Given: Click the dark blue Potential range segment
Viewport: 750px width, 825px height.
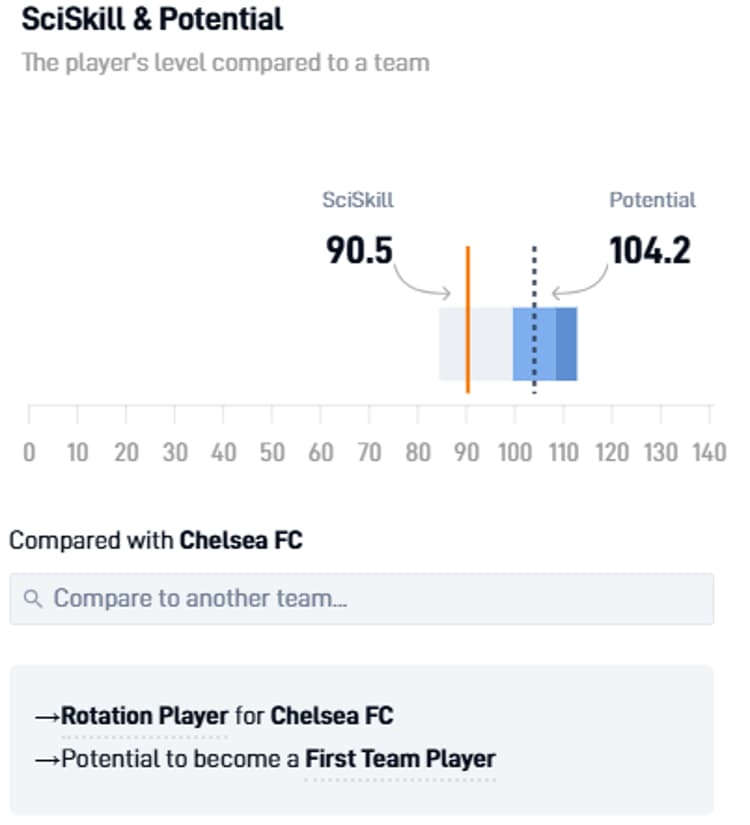Looking at the screenshot, I should (x=565, y=345).
